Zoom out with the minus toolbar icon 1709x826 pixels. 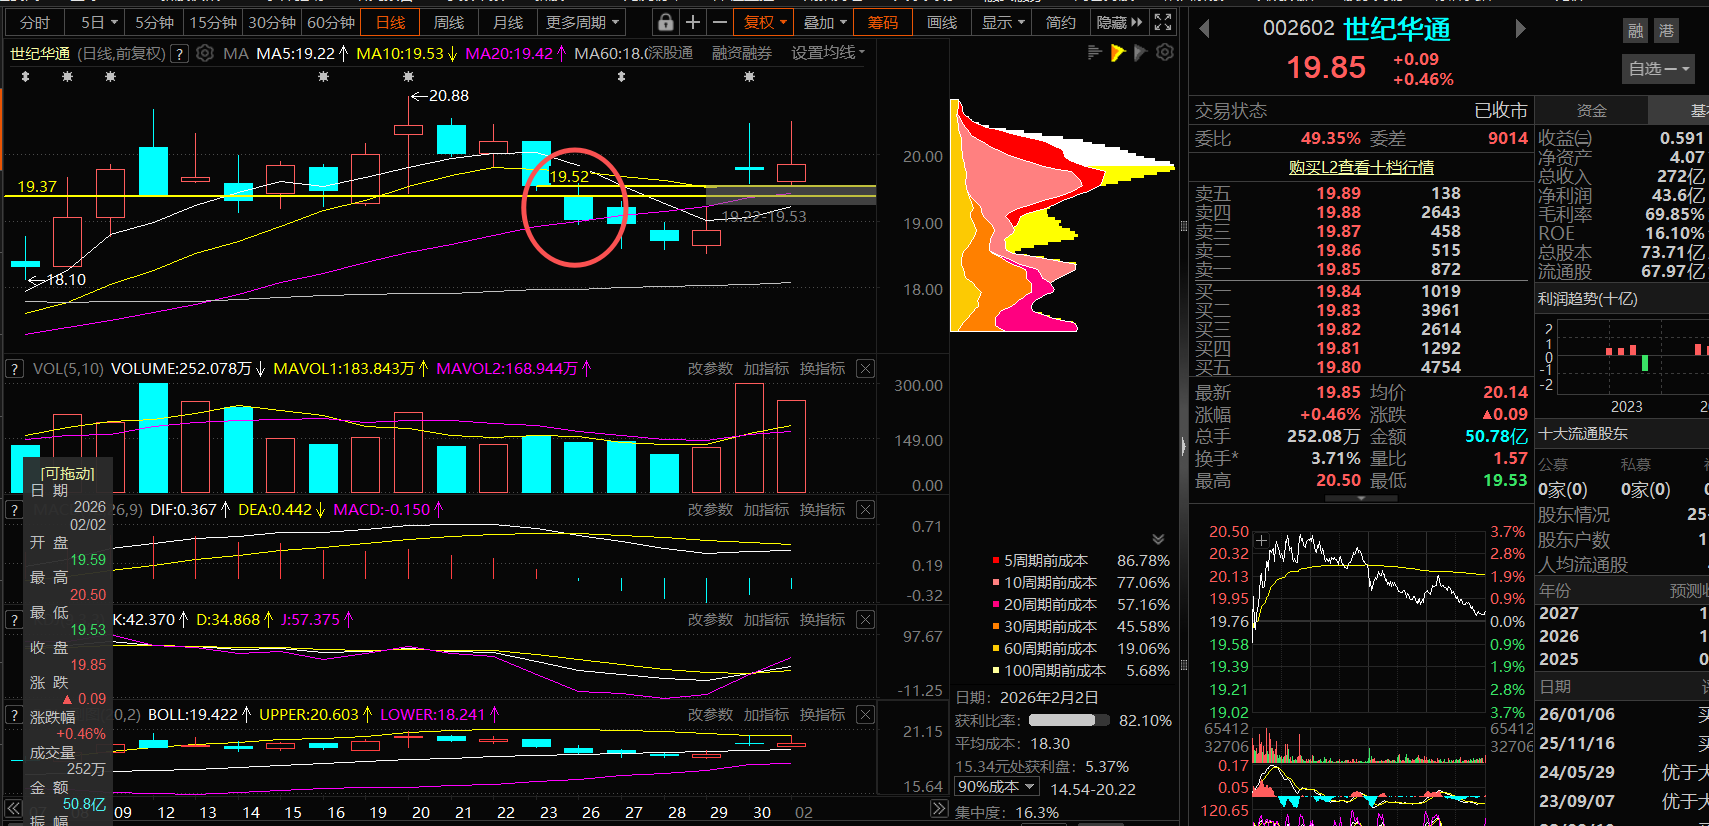coord(719,22)
